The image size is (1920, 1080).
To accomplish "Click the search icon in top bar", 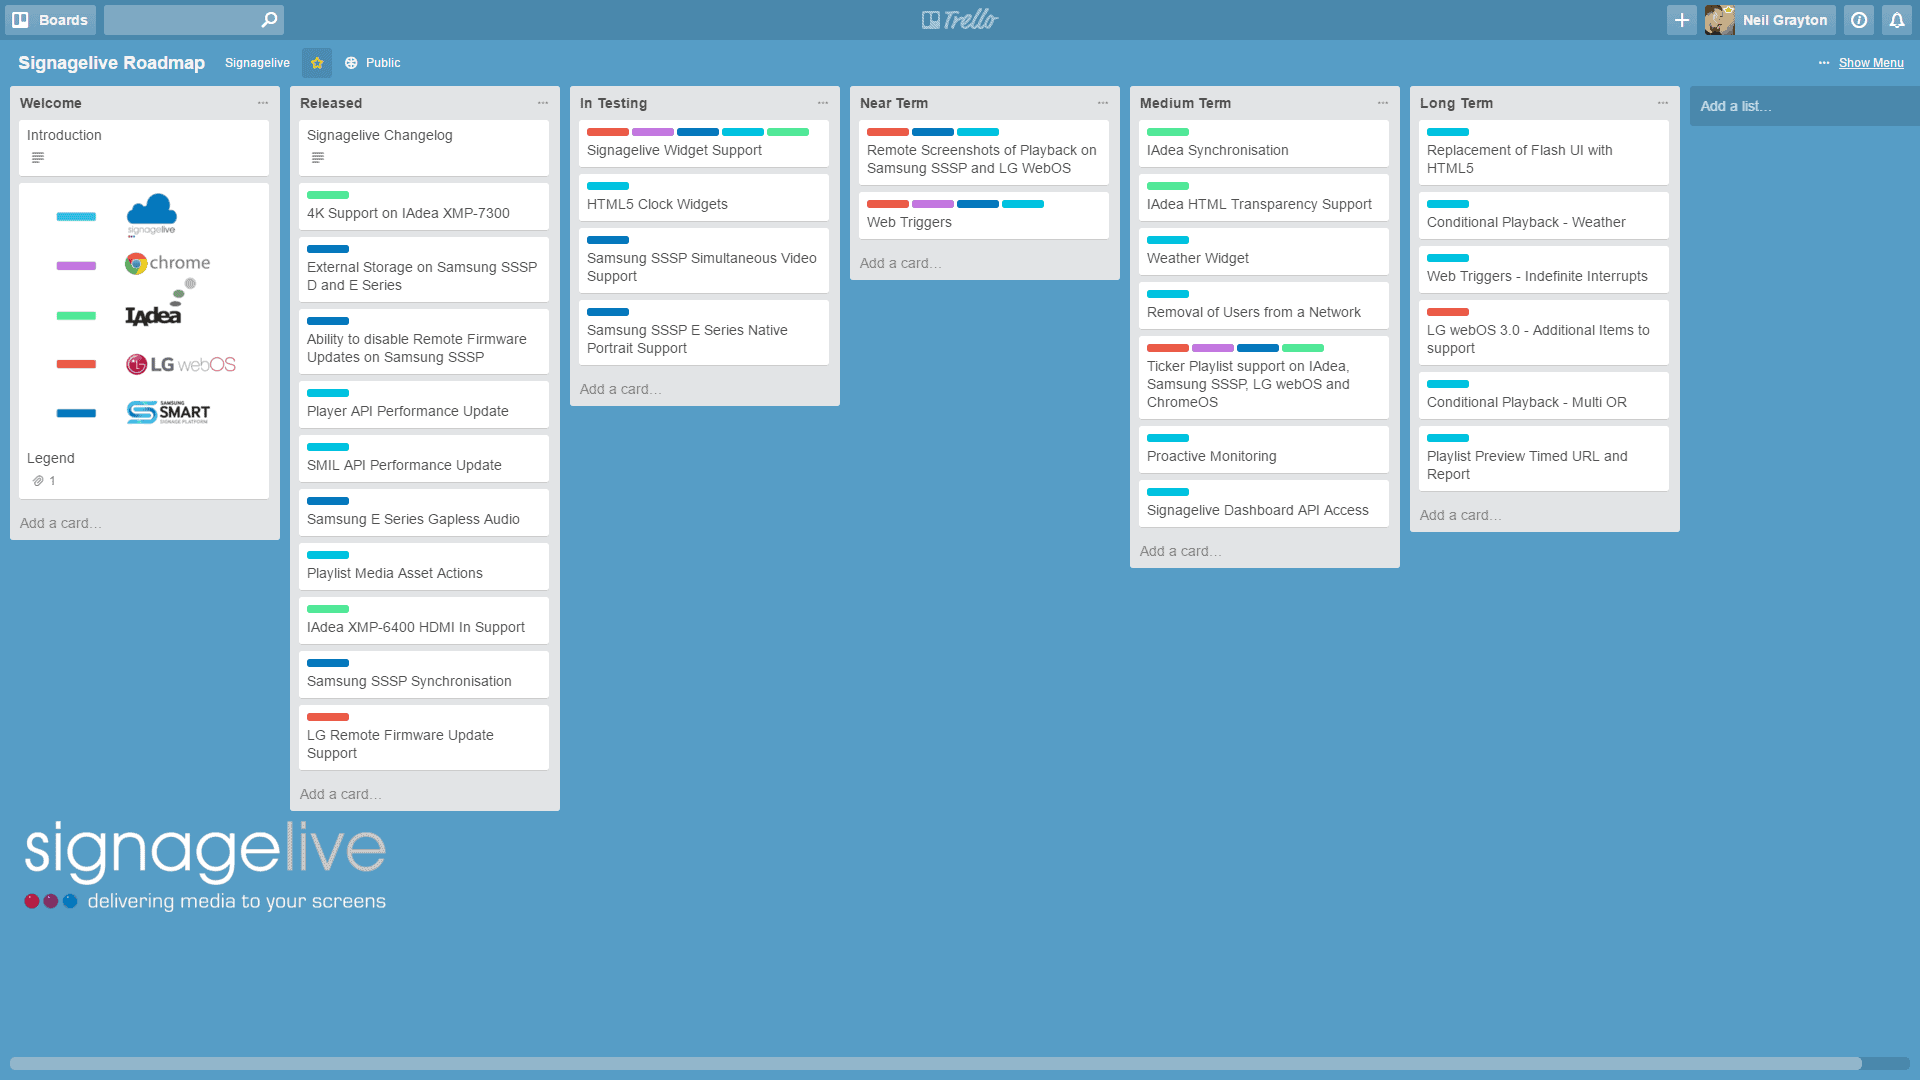I will click(x=269, y=20).
